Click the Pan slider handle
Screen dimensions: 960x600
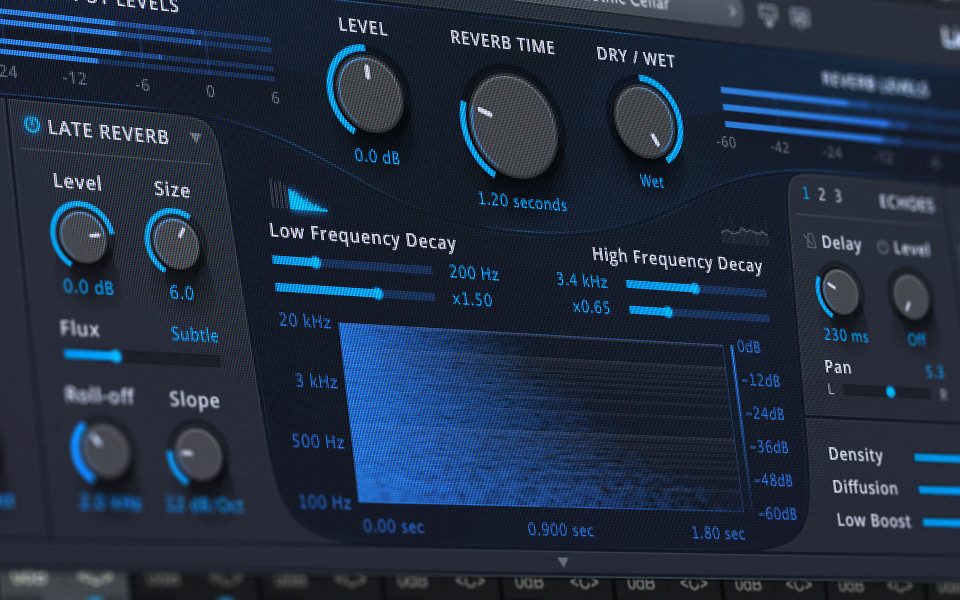pos(891,392)
